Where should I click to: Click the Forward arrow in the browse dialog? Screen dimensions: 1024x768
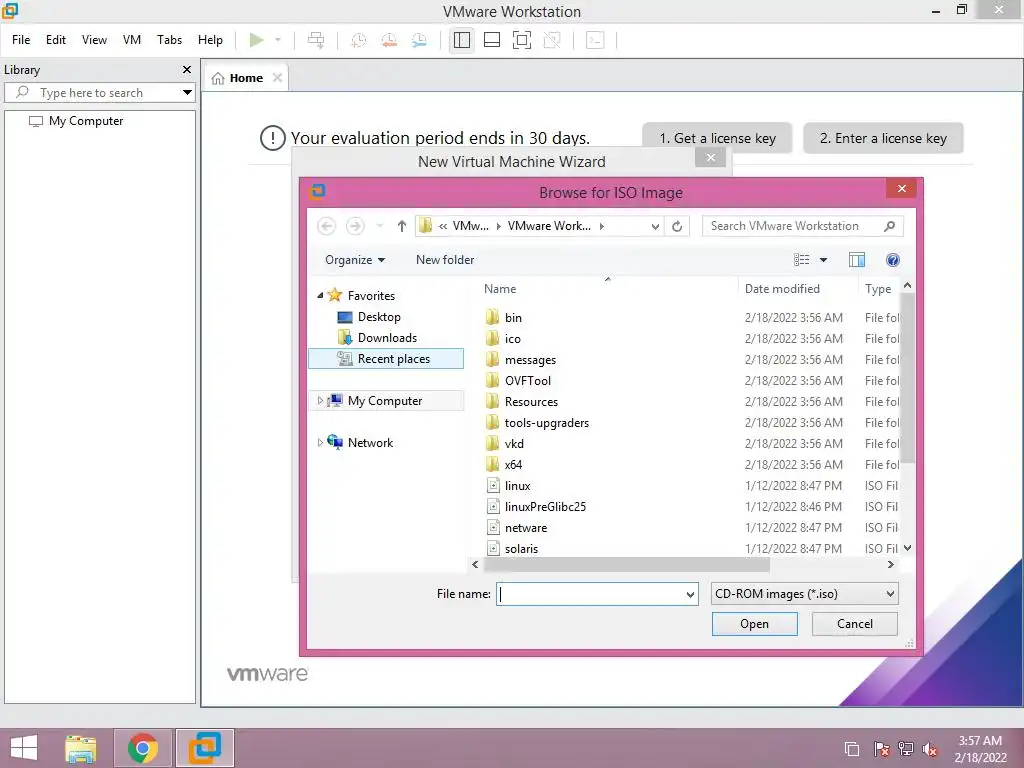355,226
